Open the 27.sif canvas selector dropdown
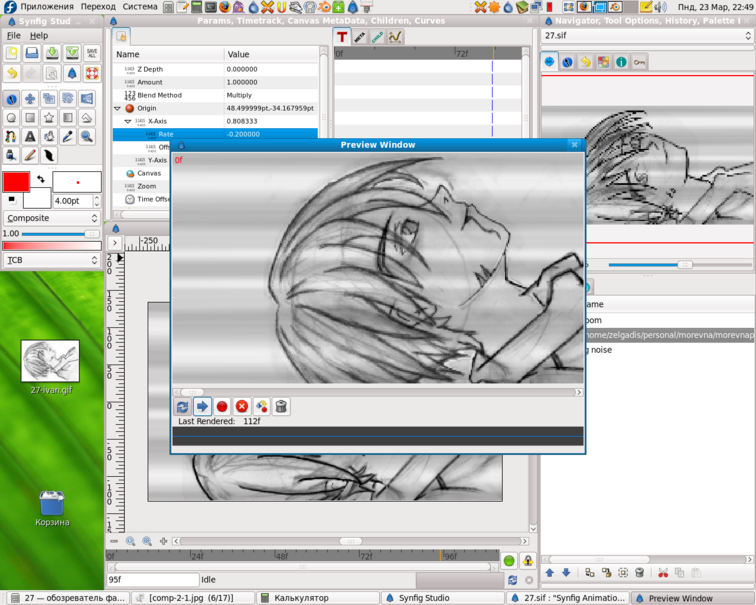This screenshot has height=605, width=756. (647, 36)
